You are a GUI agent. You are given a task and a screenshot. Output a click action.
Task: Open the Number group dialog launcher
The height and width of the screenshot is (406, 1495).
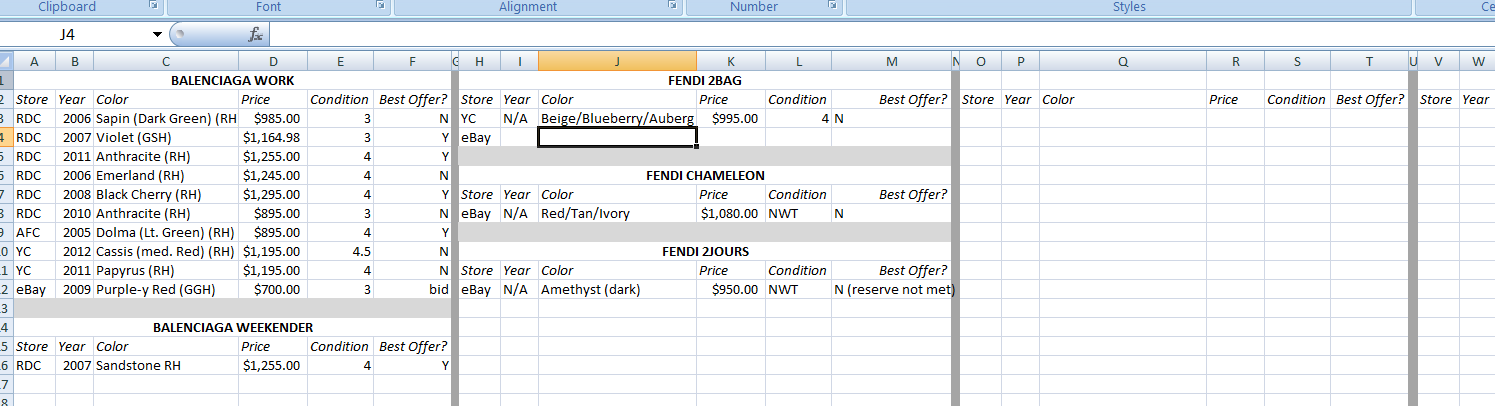click(x=832, y=6)
